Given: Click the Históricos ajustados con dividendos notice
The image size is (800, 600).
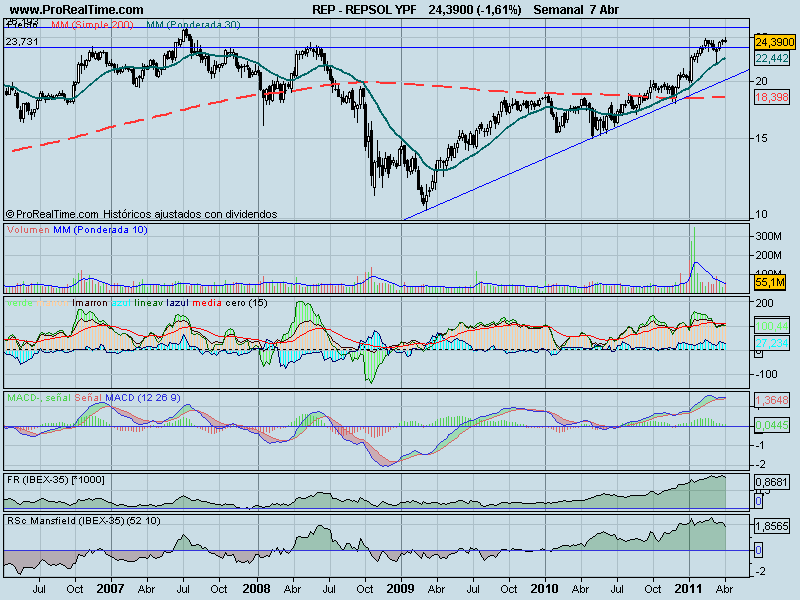Looking at the screenshot, I should click(x=190, y=214).
